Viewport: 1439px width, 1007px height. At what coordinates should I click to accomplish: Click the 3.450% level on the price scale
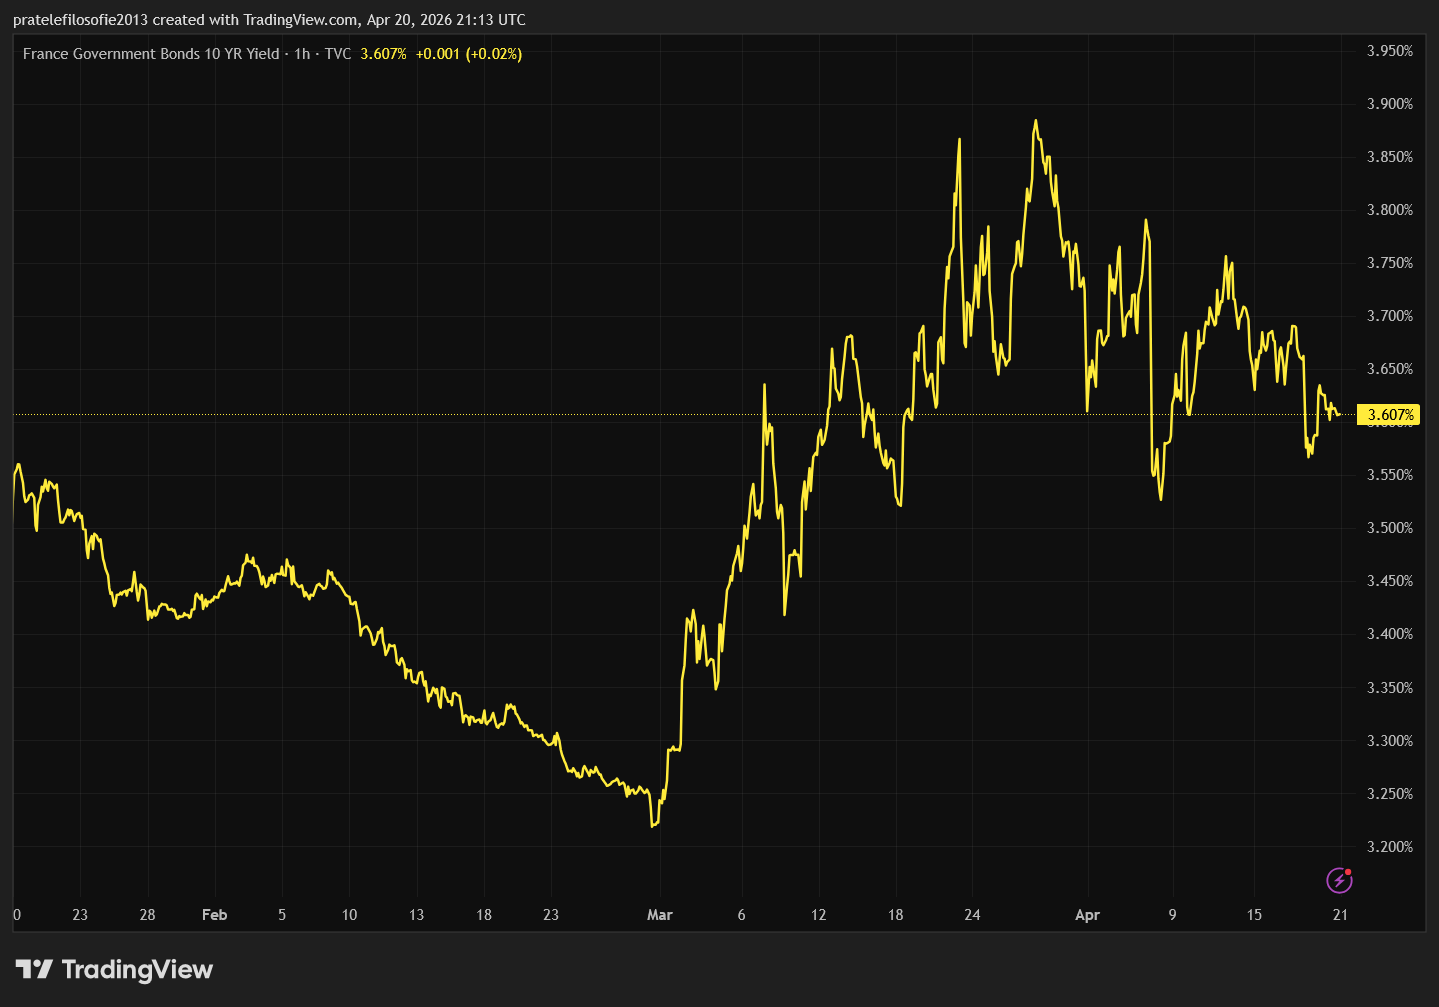pos(1390,581)
